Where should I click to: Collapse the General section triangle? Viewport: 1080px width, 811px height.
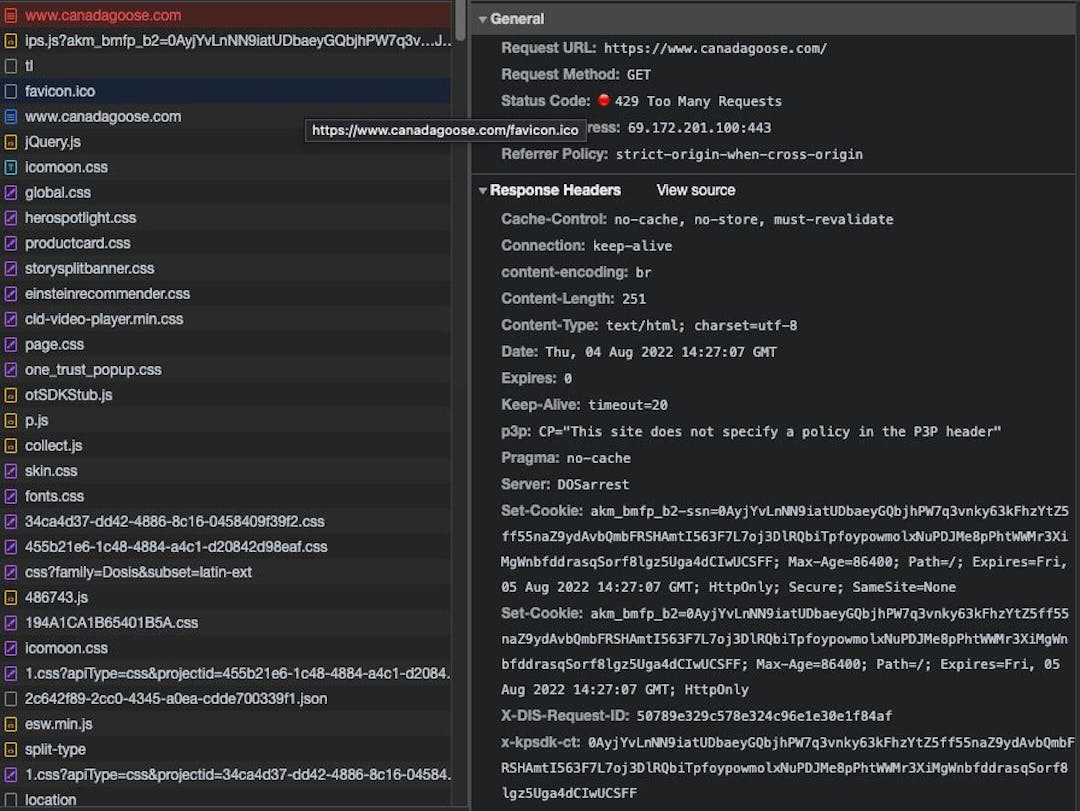click(x=482, y=19)
